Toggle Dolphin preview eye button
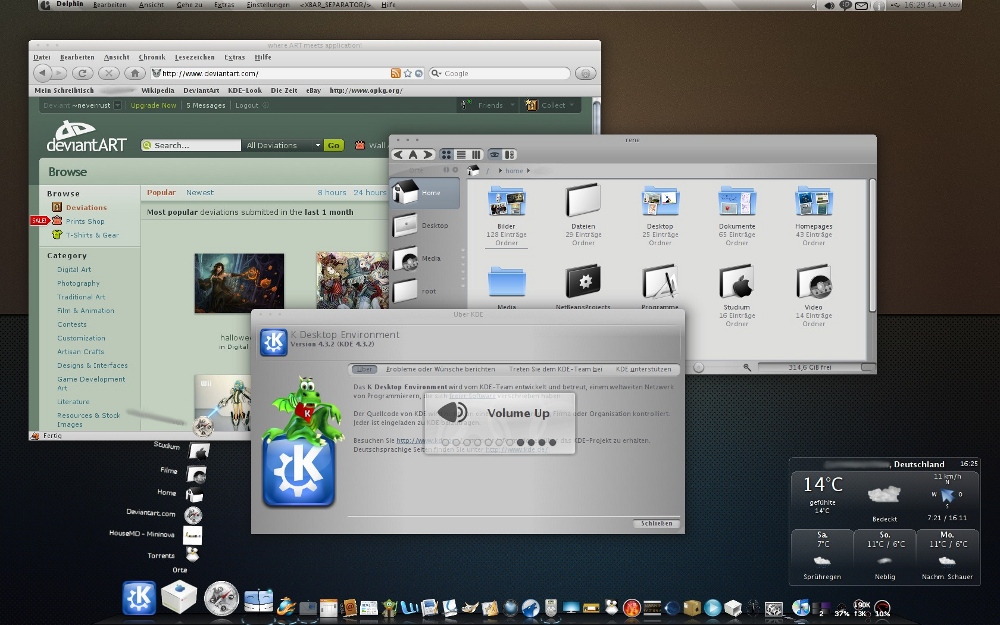Screen dimensions: 1000x625 click(x=494, y=154)
